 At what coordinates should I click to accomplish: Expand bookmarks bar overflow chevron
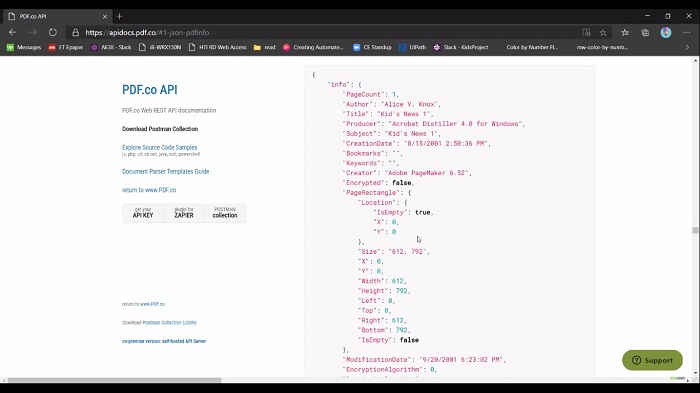coord(687,47)
